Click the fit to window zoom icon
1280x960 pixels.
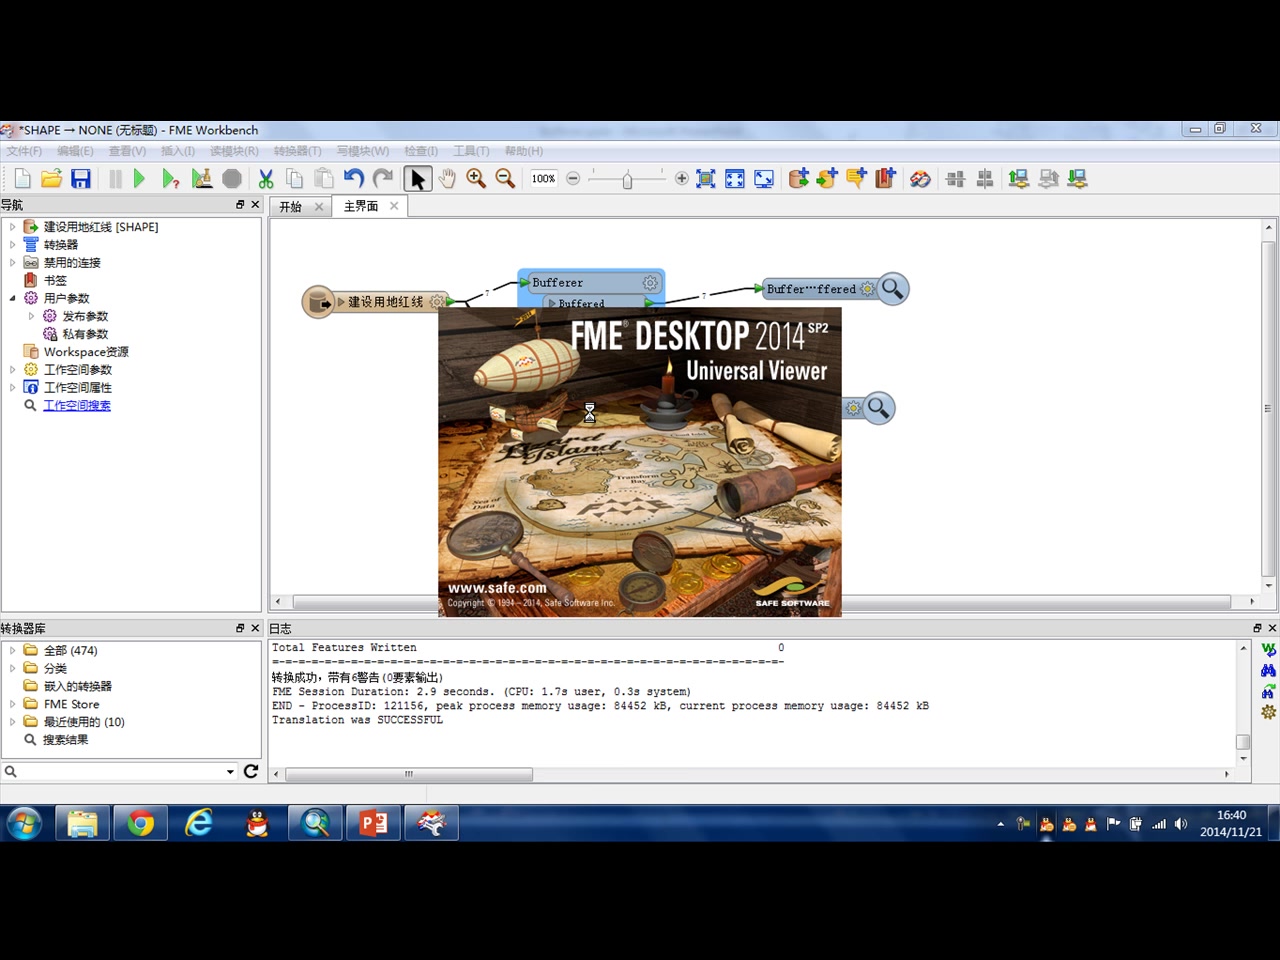735,178
